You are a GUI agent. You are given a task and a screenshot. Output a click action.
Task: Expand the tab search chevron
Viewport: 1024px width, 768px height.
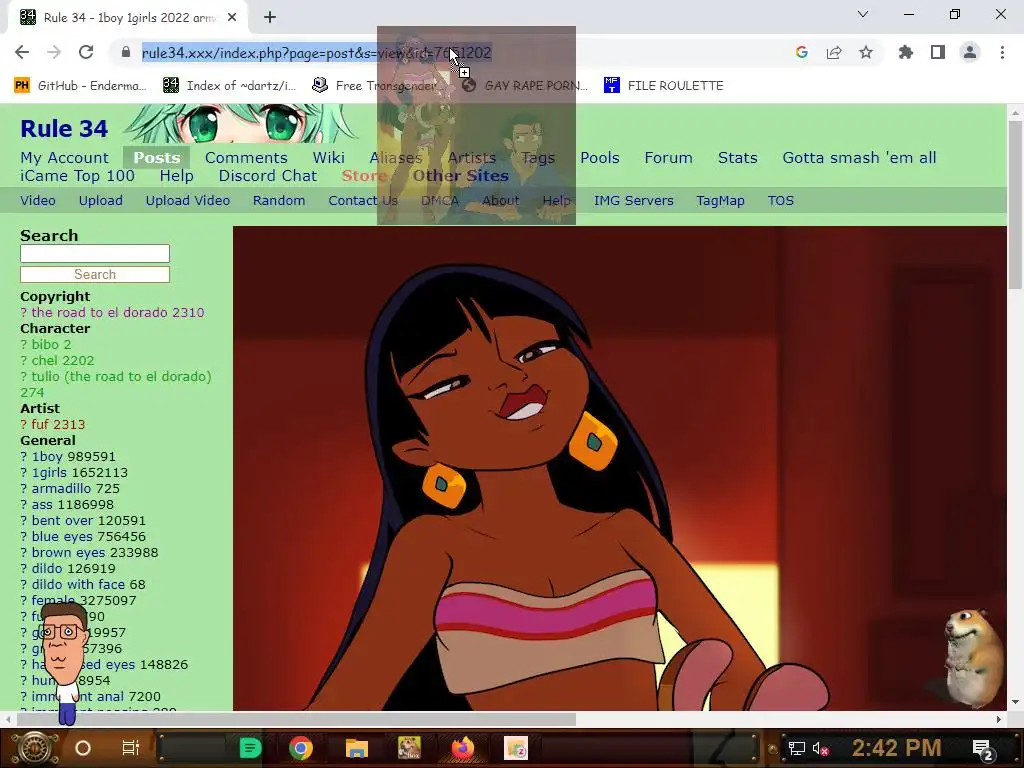click(x=863, y=14)
